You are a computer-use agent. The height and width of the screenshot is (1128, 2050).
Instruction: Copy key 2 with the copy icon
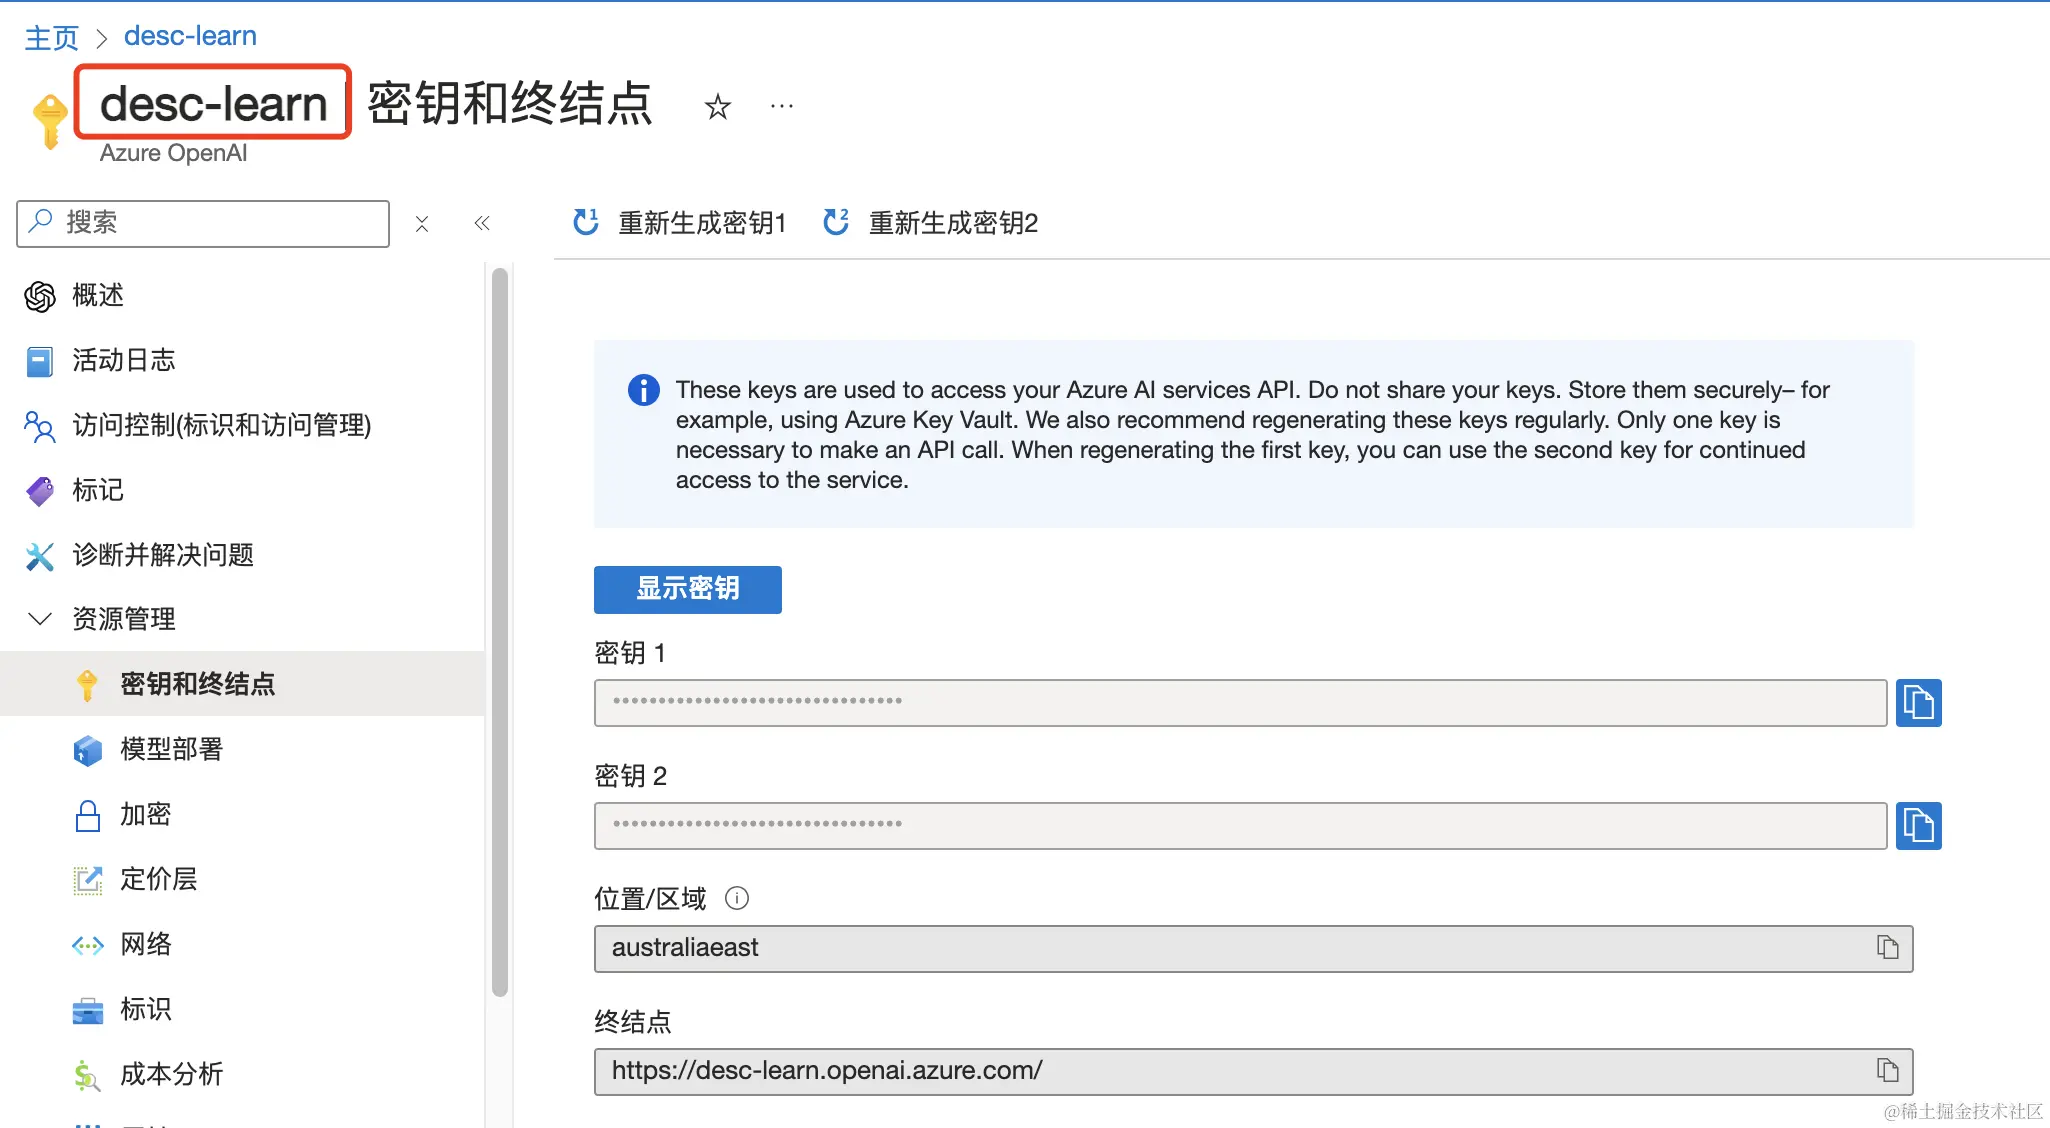click(1918, 826)
